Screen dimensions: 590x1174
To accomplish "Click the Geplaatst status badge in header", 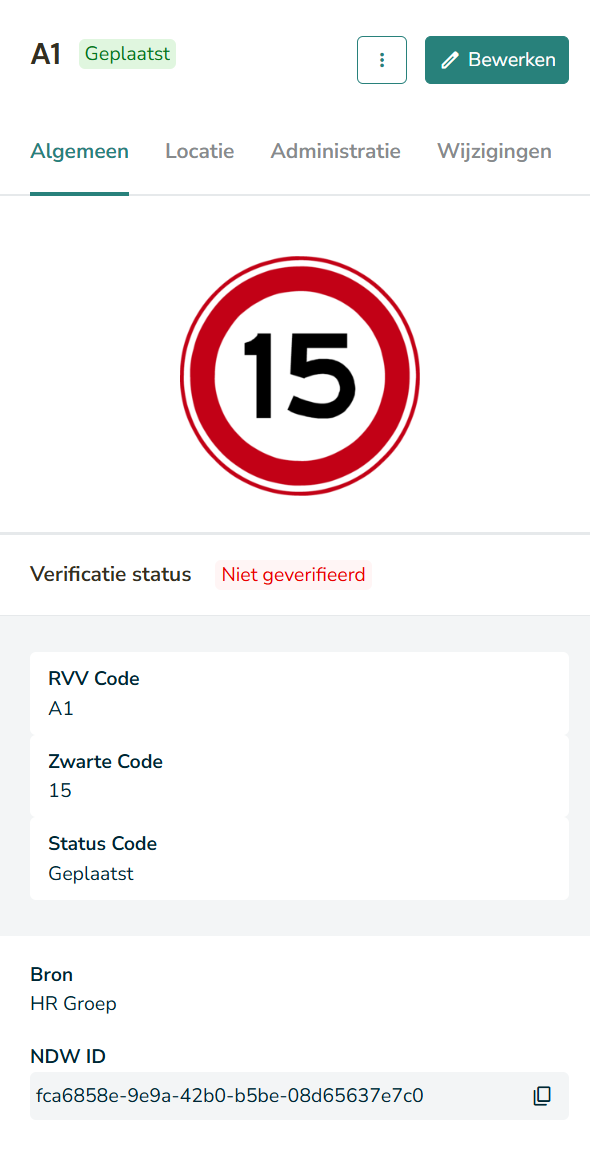I will pyautogui.click(x=127, y=54).
